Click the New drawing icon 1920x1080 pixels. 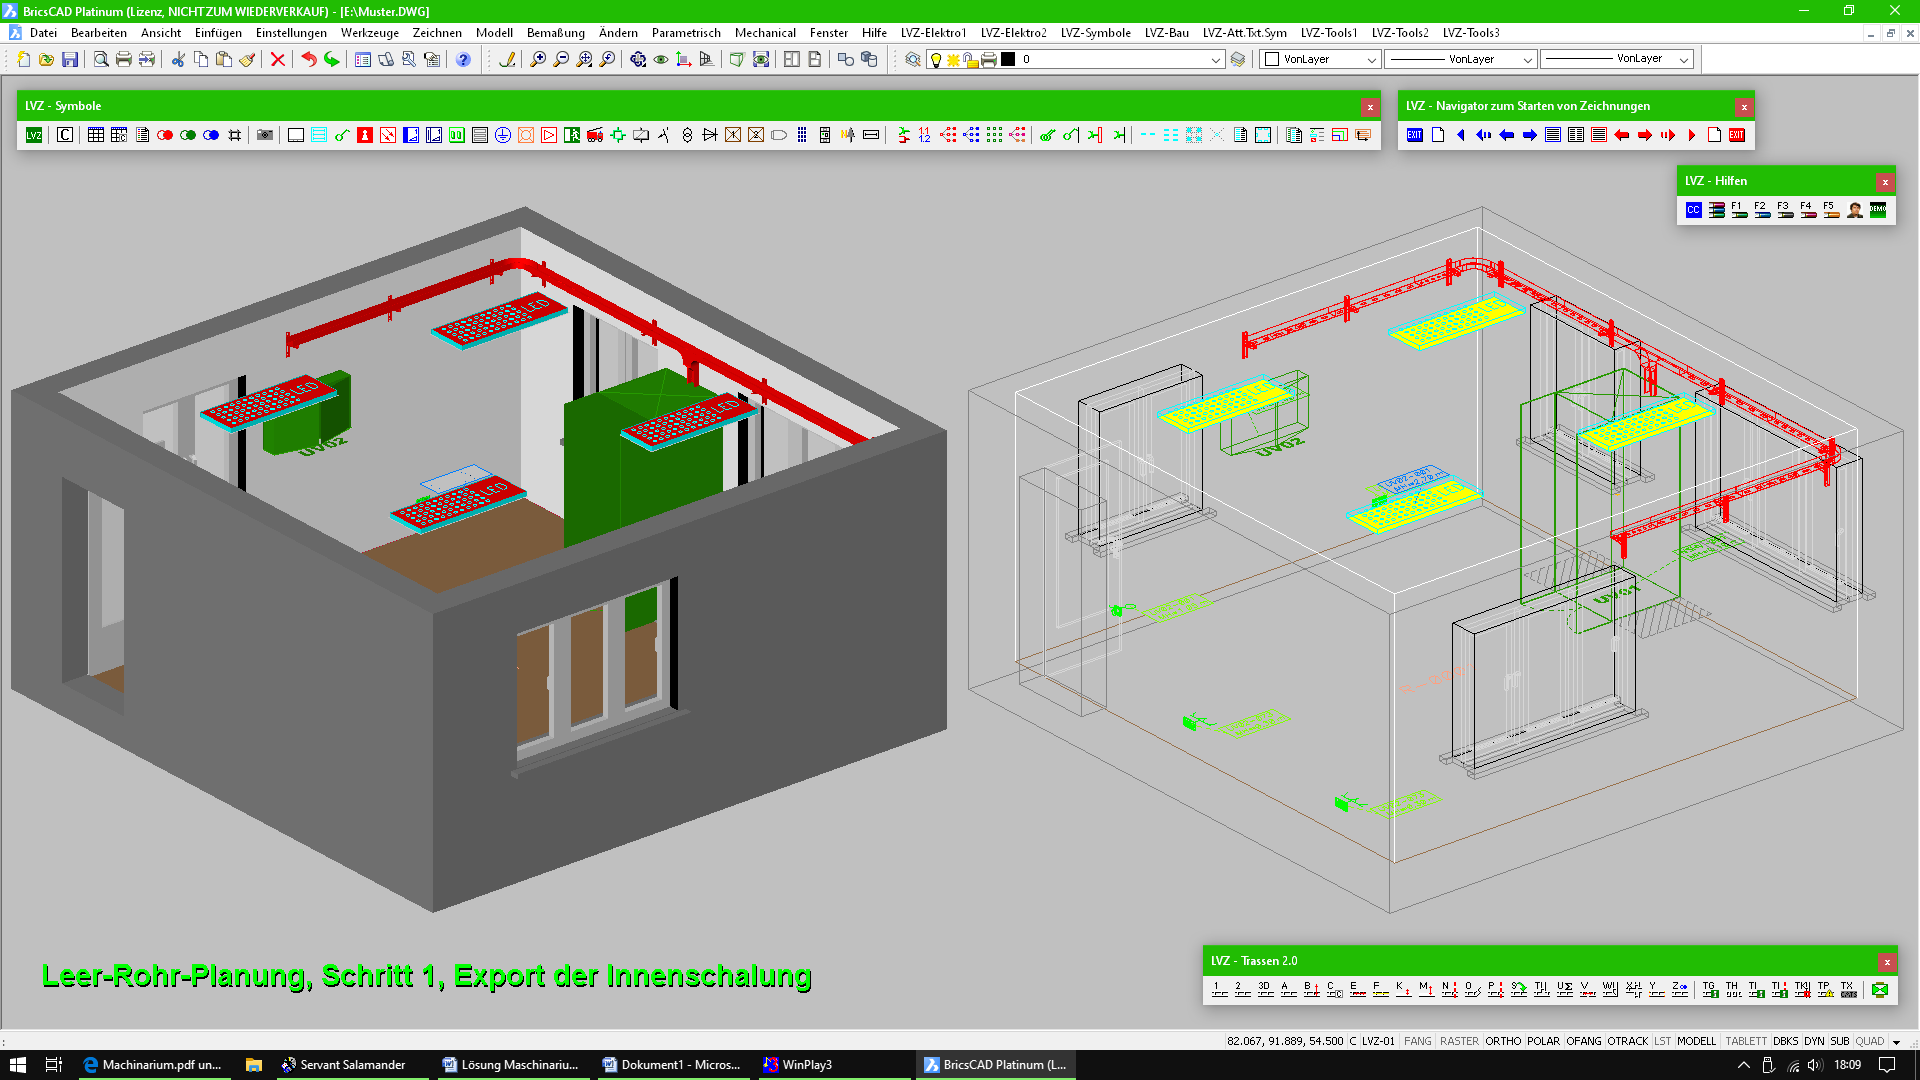[23, 60]
